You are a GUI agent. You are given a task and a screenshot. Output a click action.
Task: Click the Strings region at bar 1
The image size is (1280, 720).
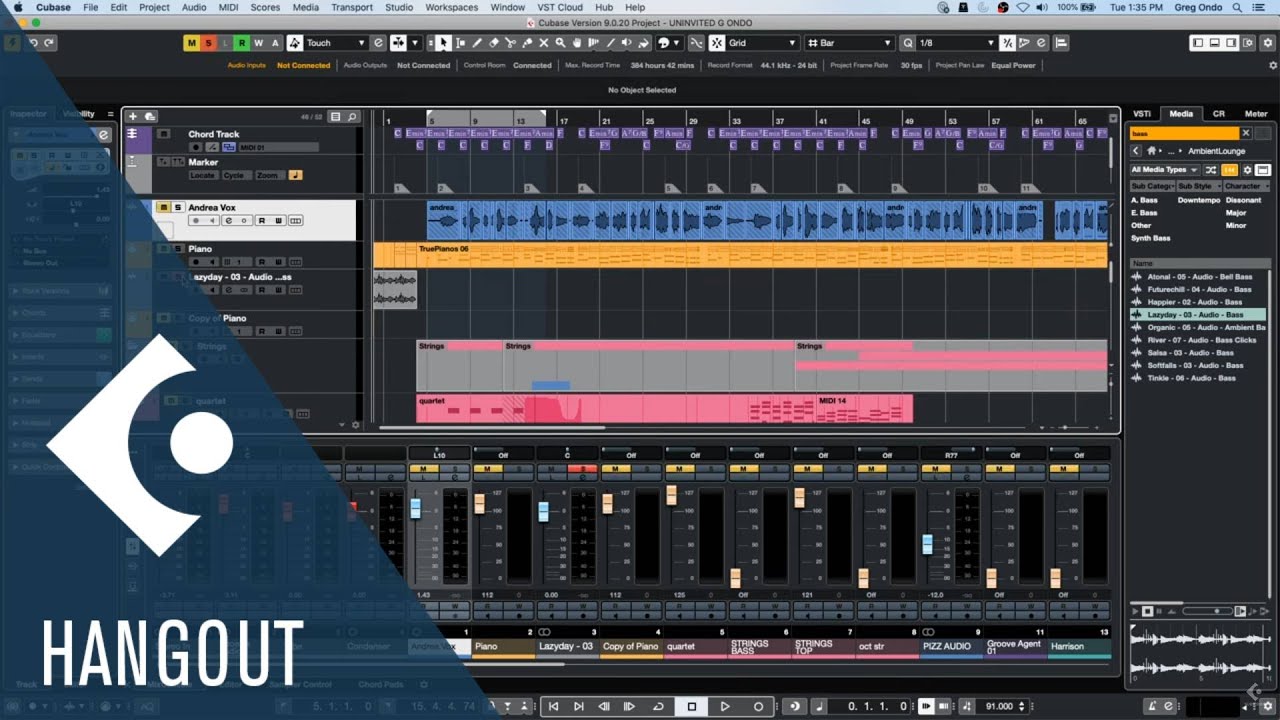[x=460, y=365]
